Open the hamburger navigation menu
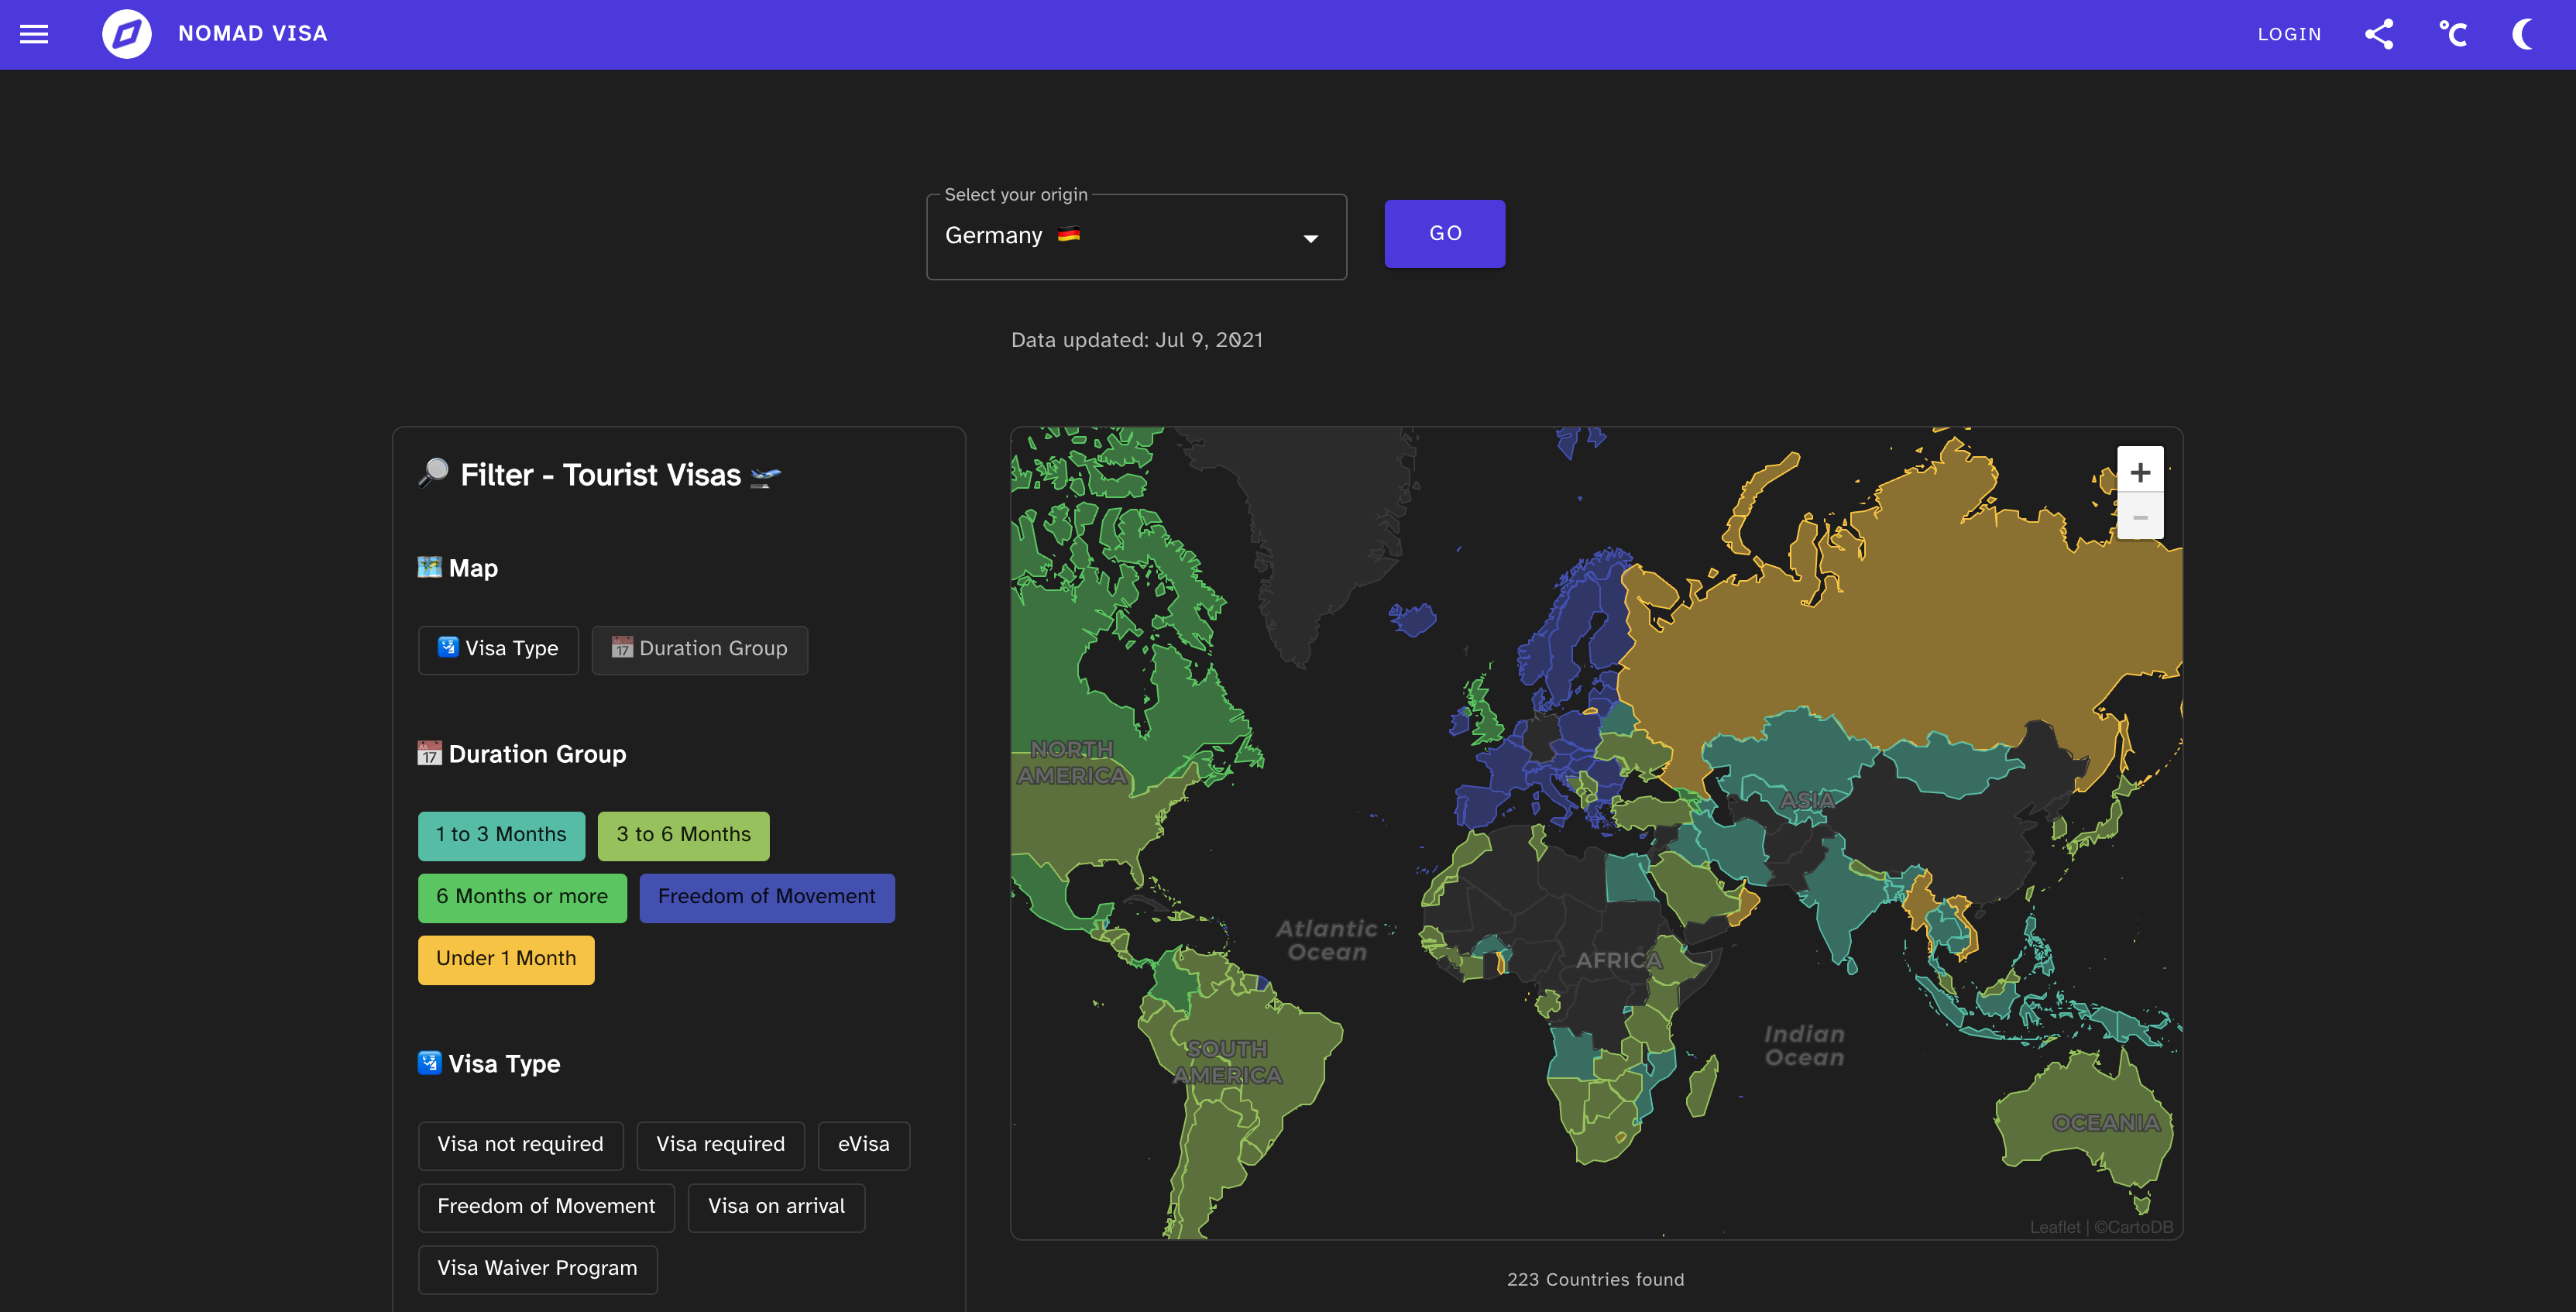Screen dimensions: 2576x1312 pyautogui.click(x=34, y=34)
